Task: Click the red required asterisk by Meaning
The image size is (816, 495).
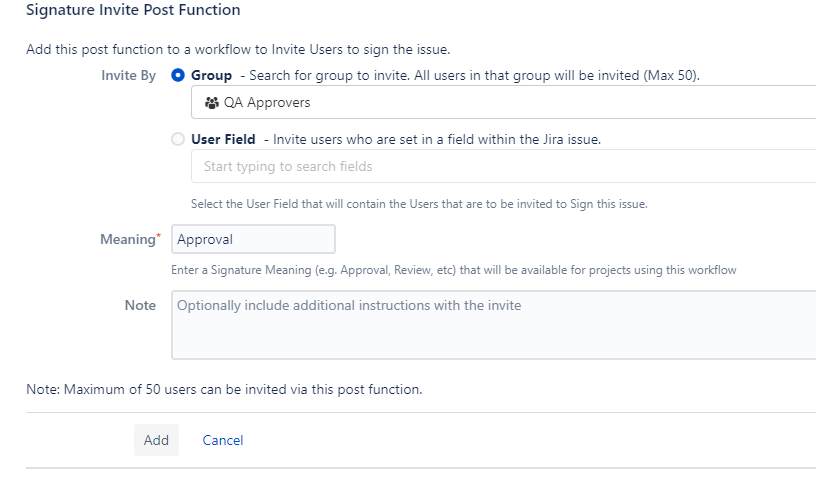Action: pos(157,237)
